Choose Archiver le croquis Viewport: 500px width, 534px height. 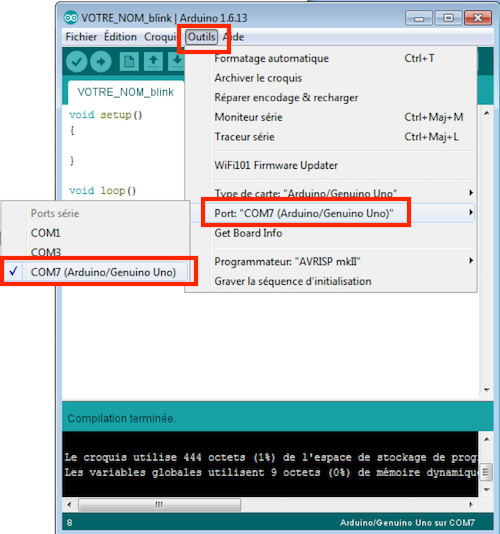point(331,78)
